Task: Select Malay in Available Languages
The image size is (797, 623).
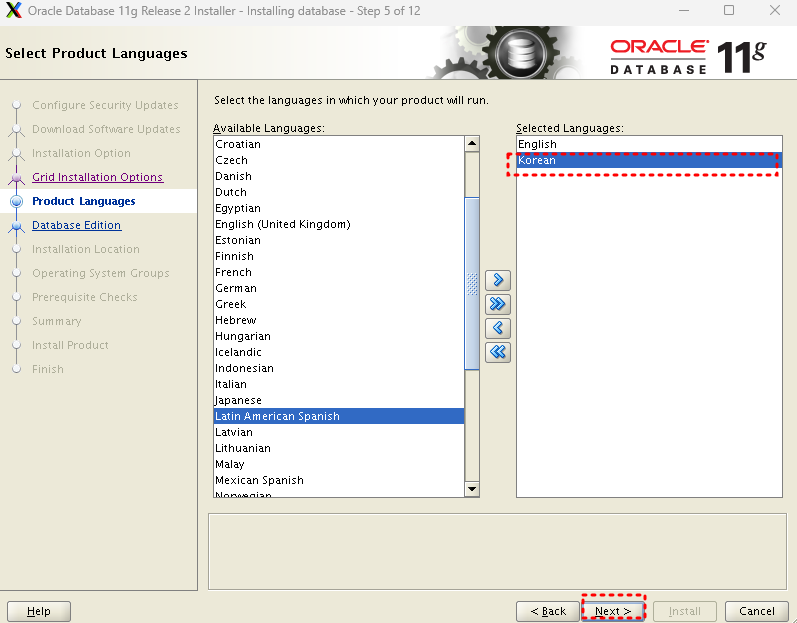Action: (339, 464)
